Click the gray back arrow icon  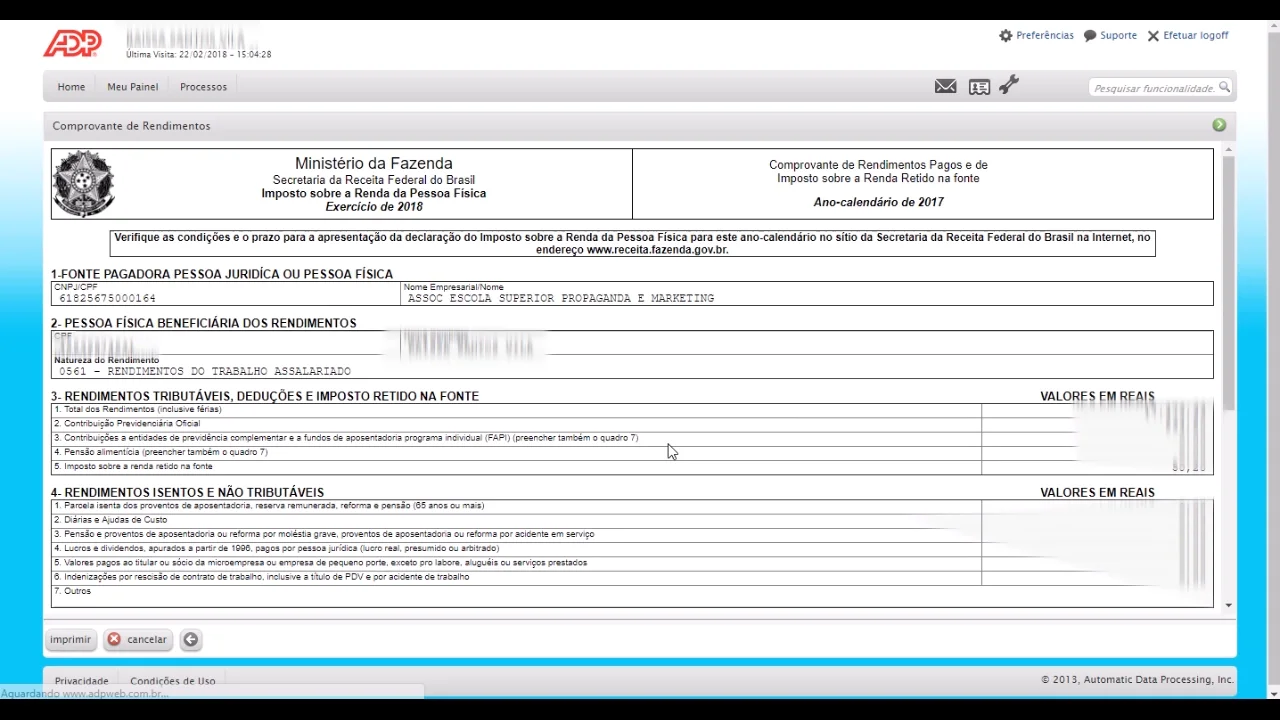pos(190,639)
